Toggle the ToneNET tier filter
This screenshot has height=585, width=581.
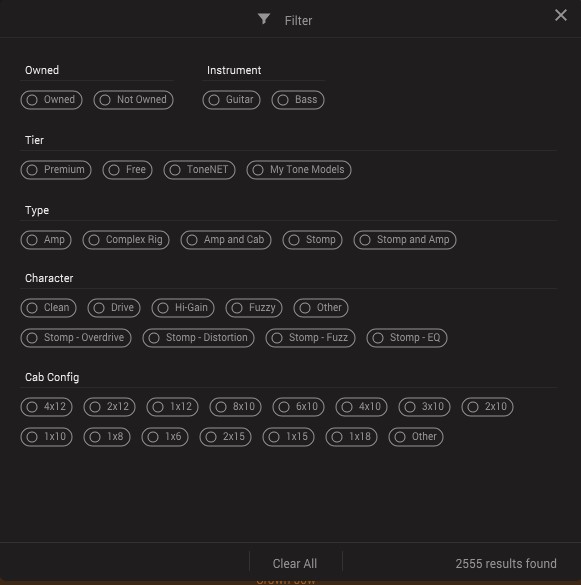tap(199, 170)
